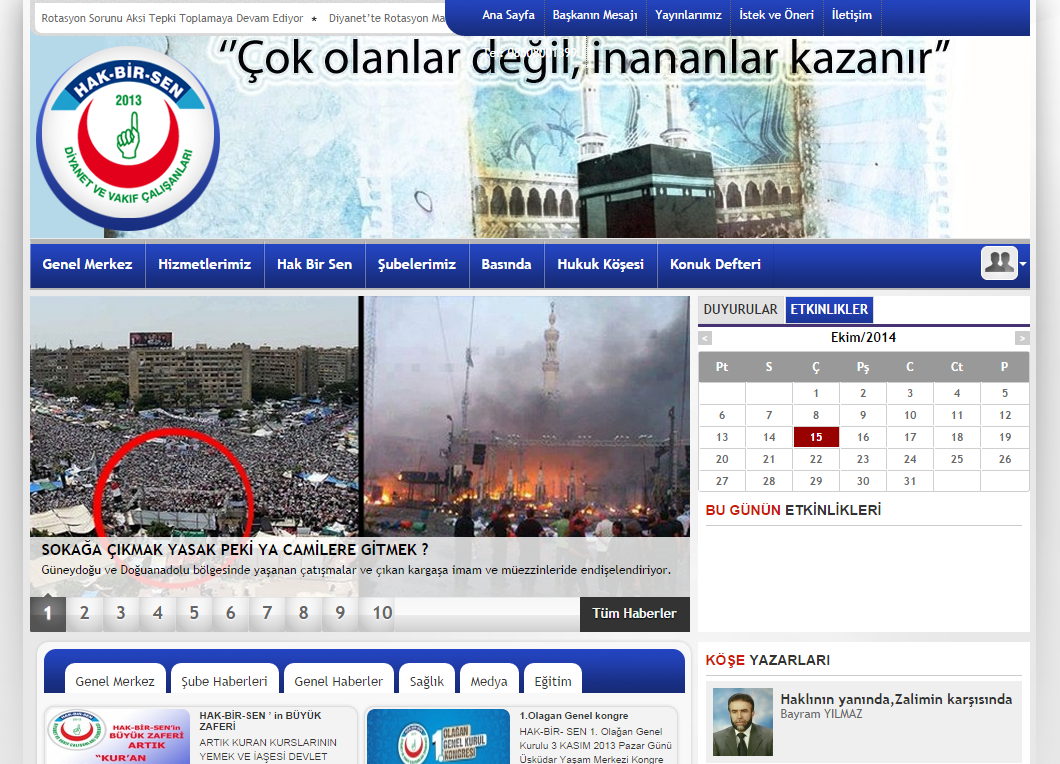Click the 1.Olagan Genel kongre thumbnail
This screenshot has width=1060, height=764.
(x=438, y=737)
